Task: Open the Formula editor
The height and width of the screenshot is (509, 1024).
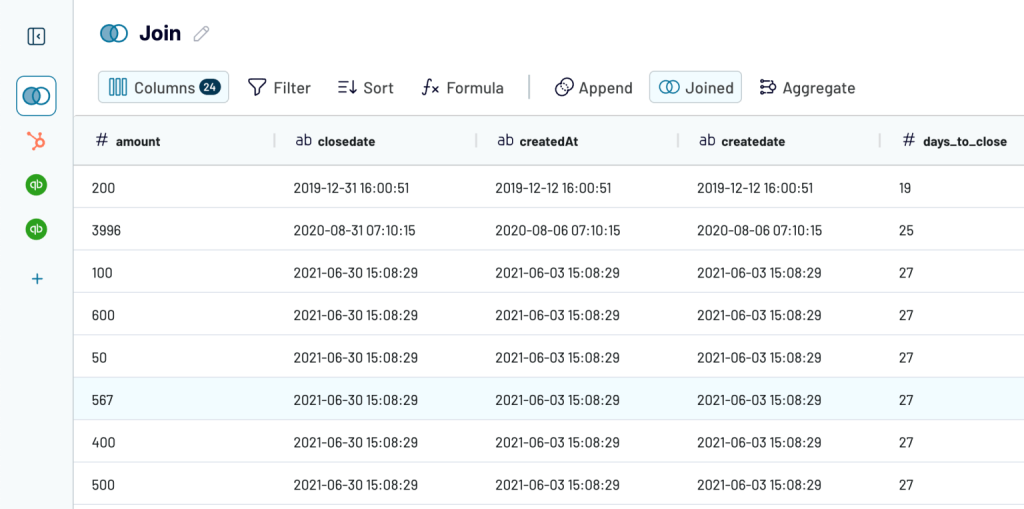Action: pyautogui.click(x=462, y=87)
